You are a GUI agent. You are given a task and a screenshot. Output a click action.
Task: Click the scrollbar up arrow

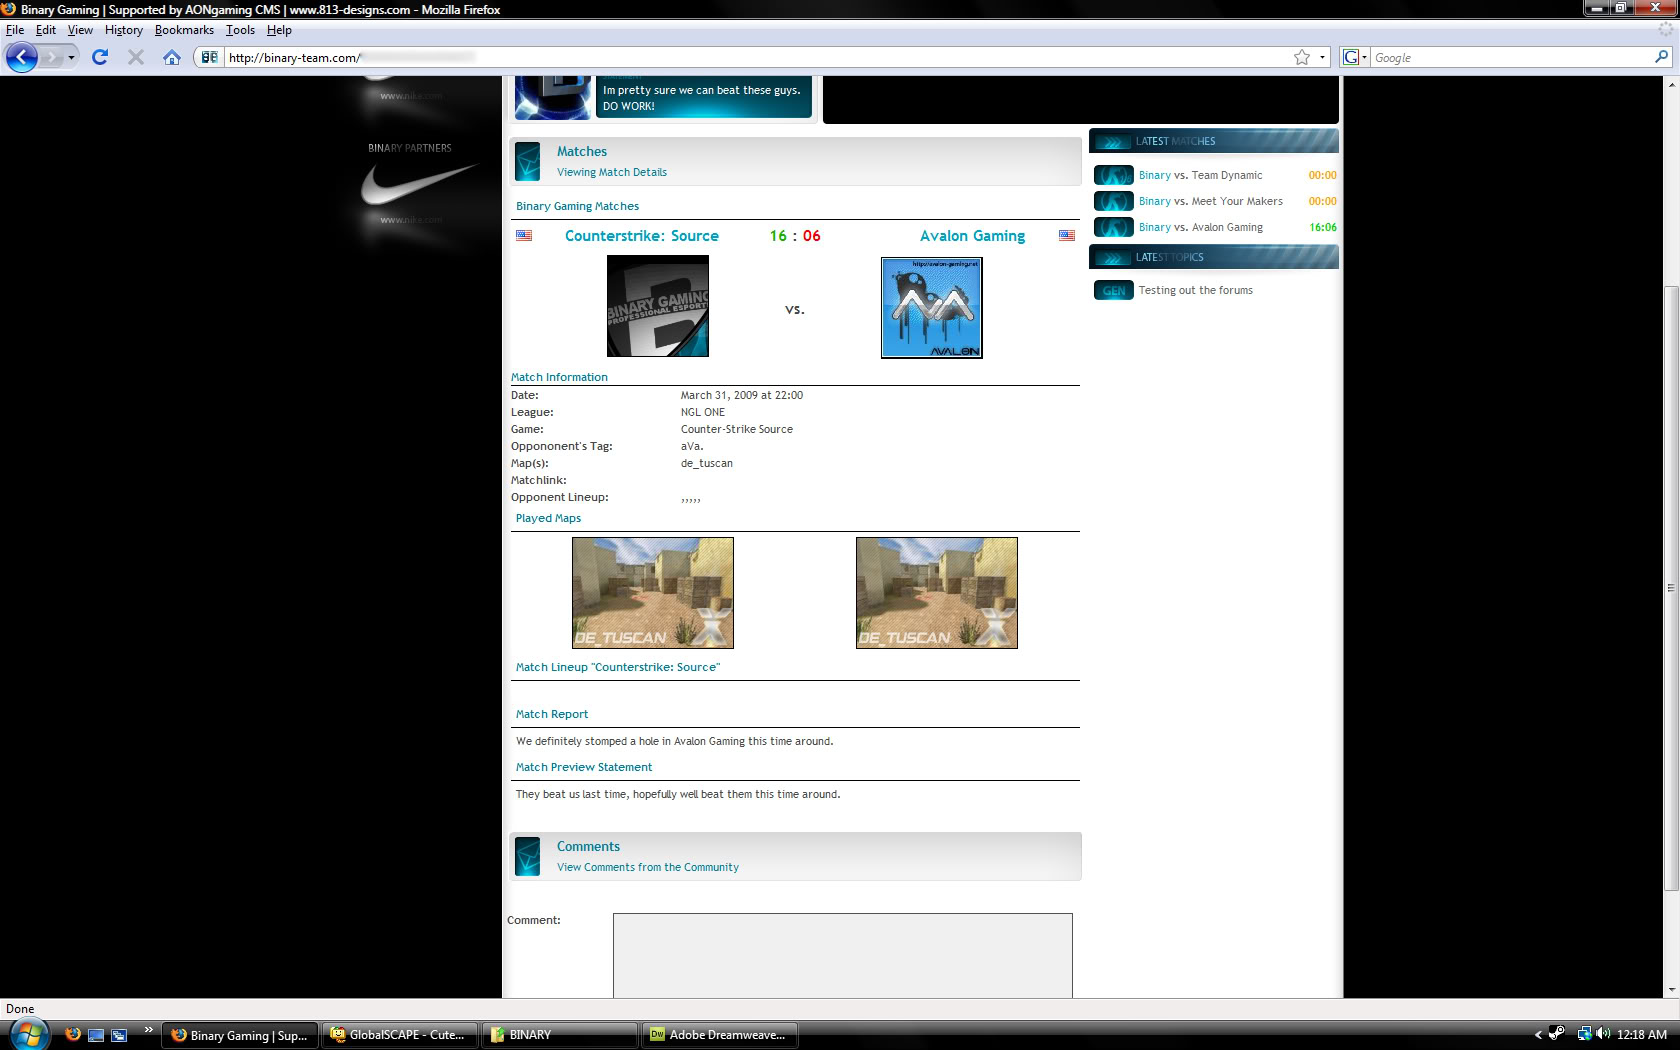[x=1671, y=84]
